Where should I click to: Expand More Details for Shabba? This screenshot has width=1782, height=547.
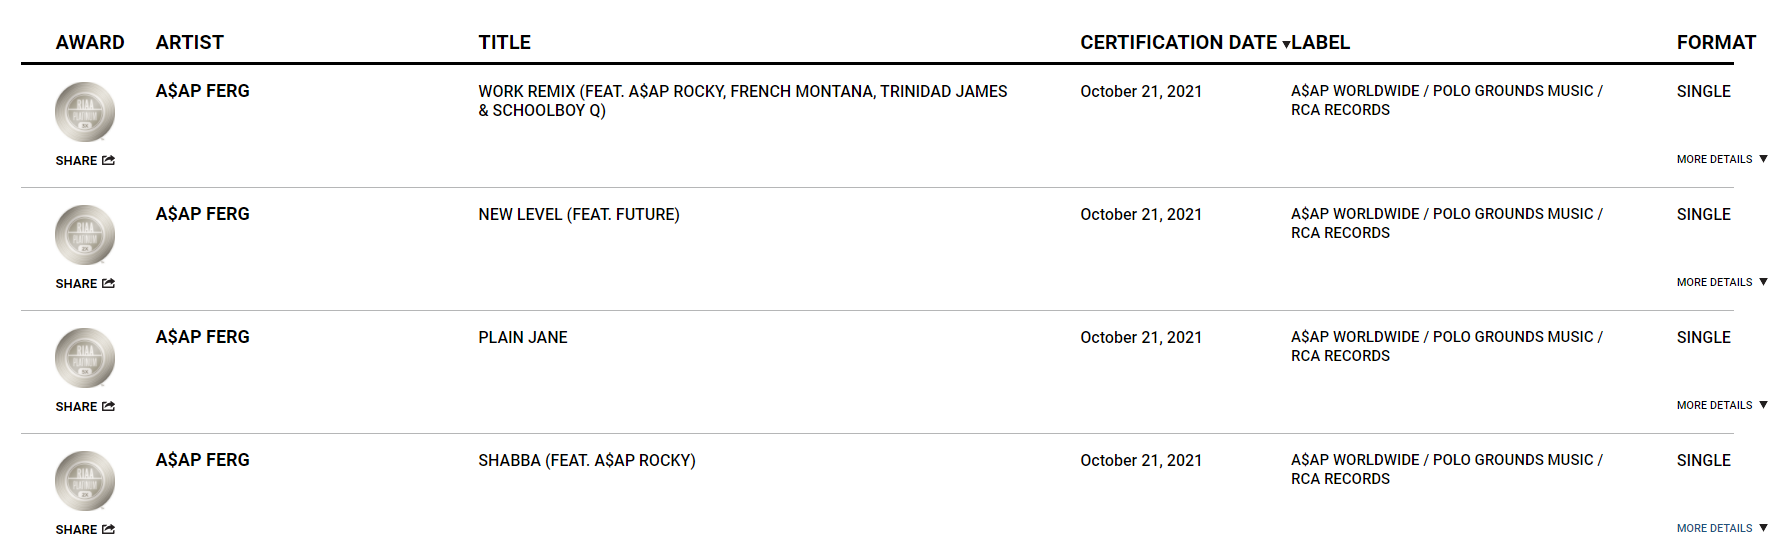(x=1722, y=528)
